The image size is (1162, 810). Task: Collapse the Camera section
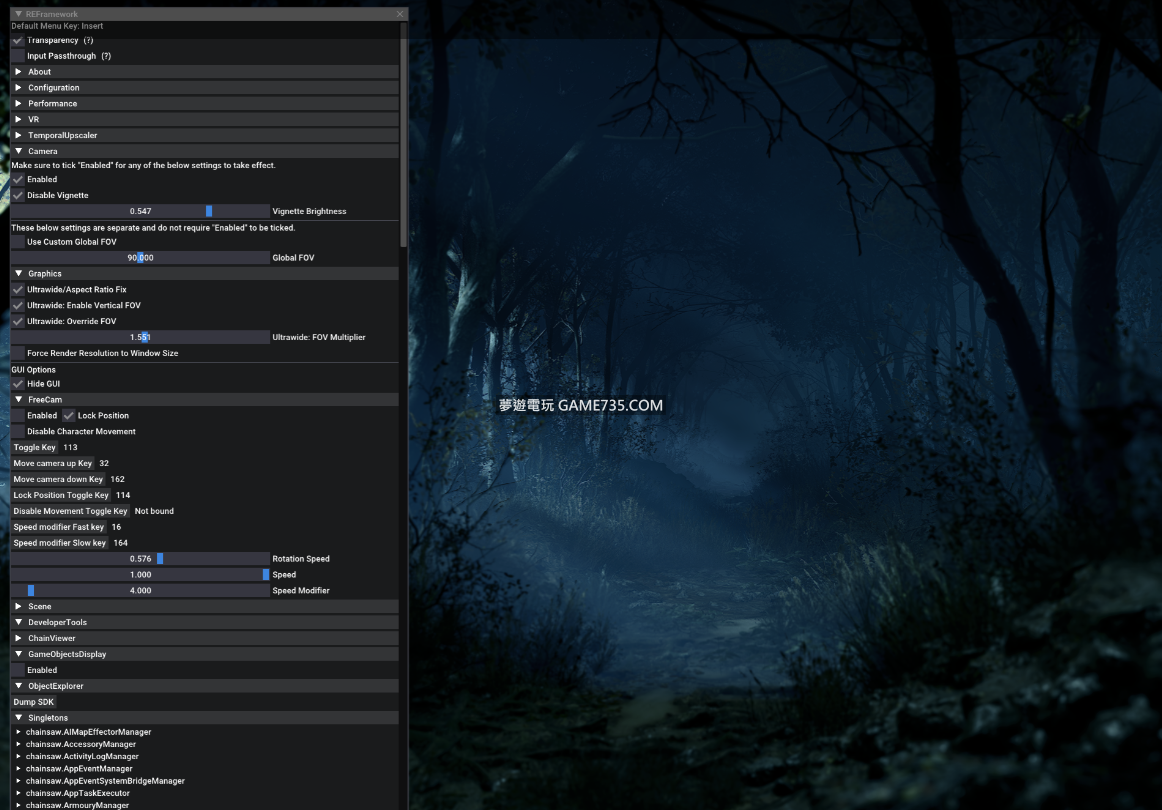42,152
